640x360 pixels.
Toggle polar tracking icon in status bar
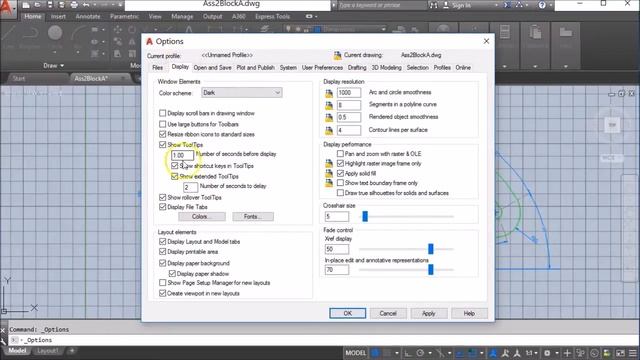[420, 353]
